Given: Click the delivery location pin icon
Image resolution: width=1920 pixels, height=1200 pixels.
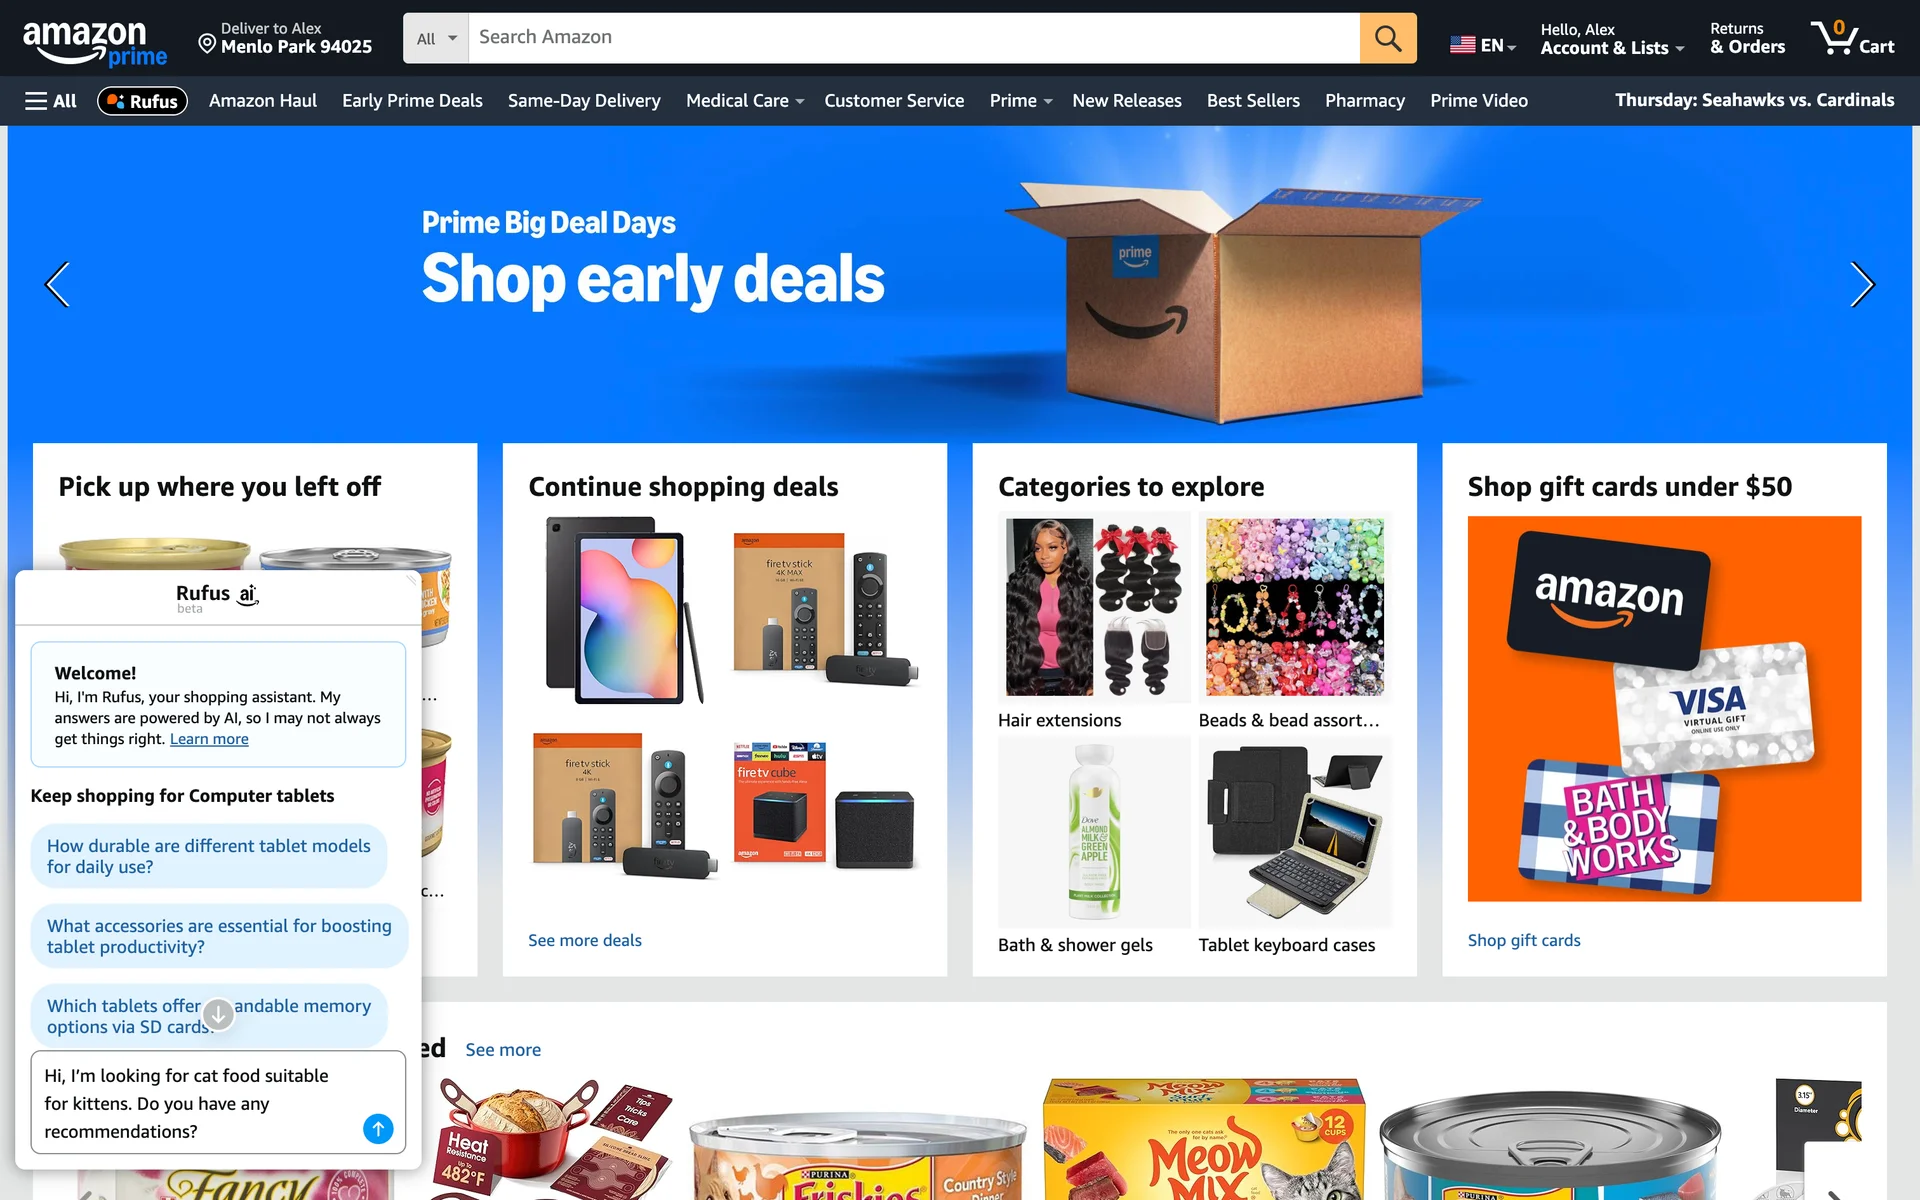Looking at the screenshot, I should click(207, 43).
